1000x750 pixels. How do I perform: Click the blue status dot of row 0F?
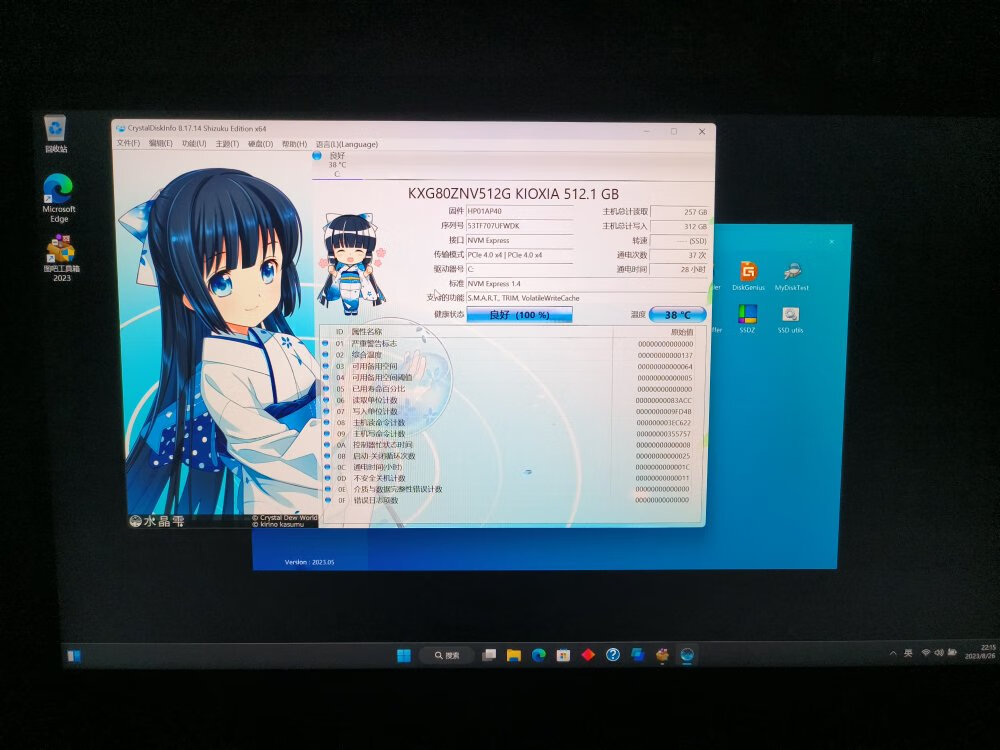pyautogui.click(x=328, y=501)
